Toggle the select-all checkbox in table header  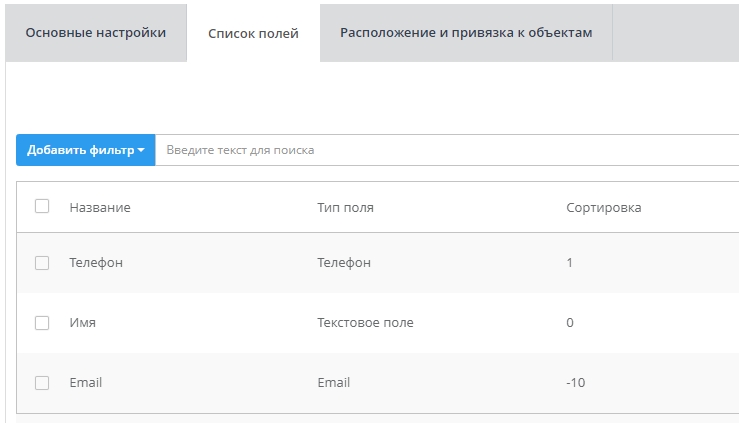(x=42, y=206)
